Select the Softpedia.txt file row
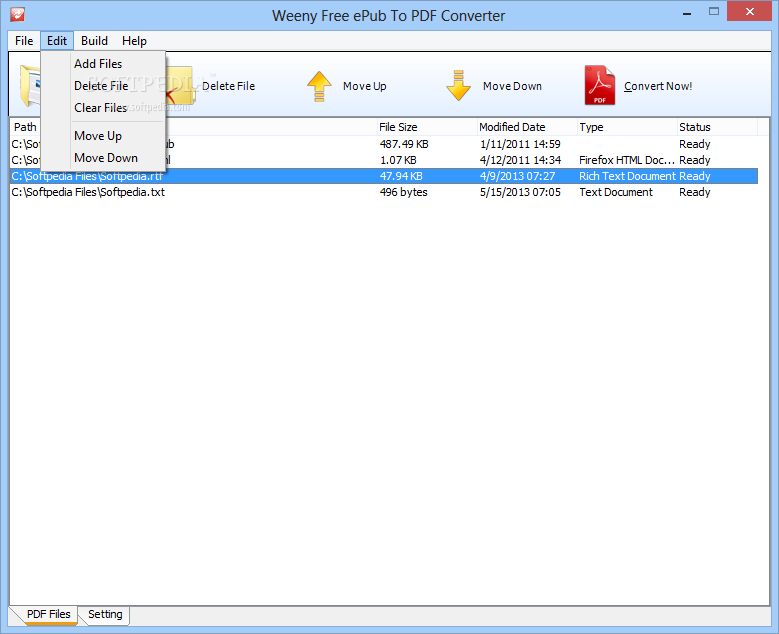This screenshot has width=779, height=634. click(x=384, y=192)
